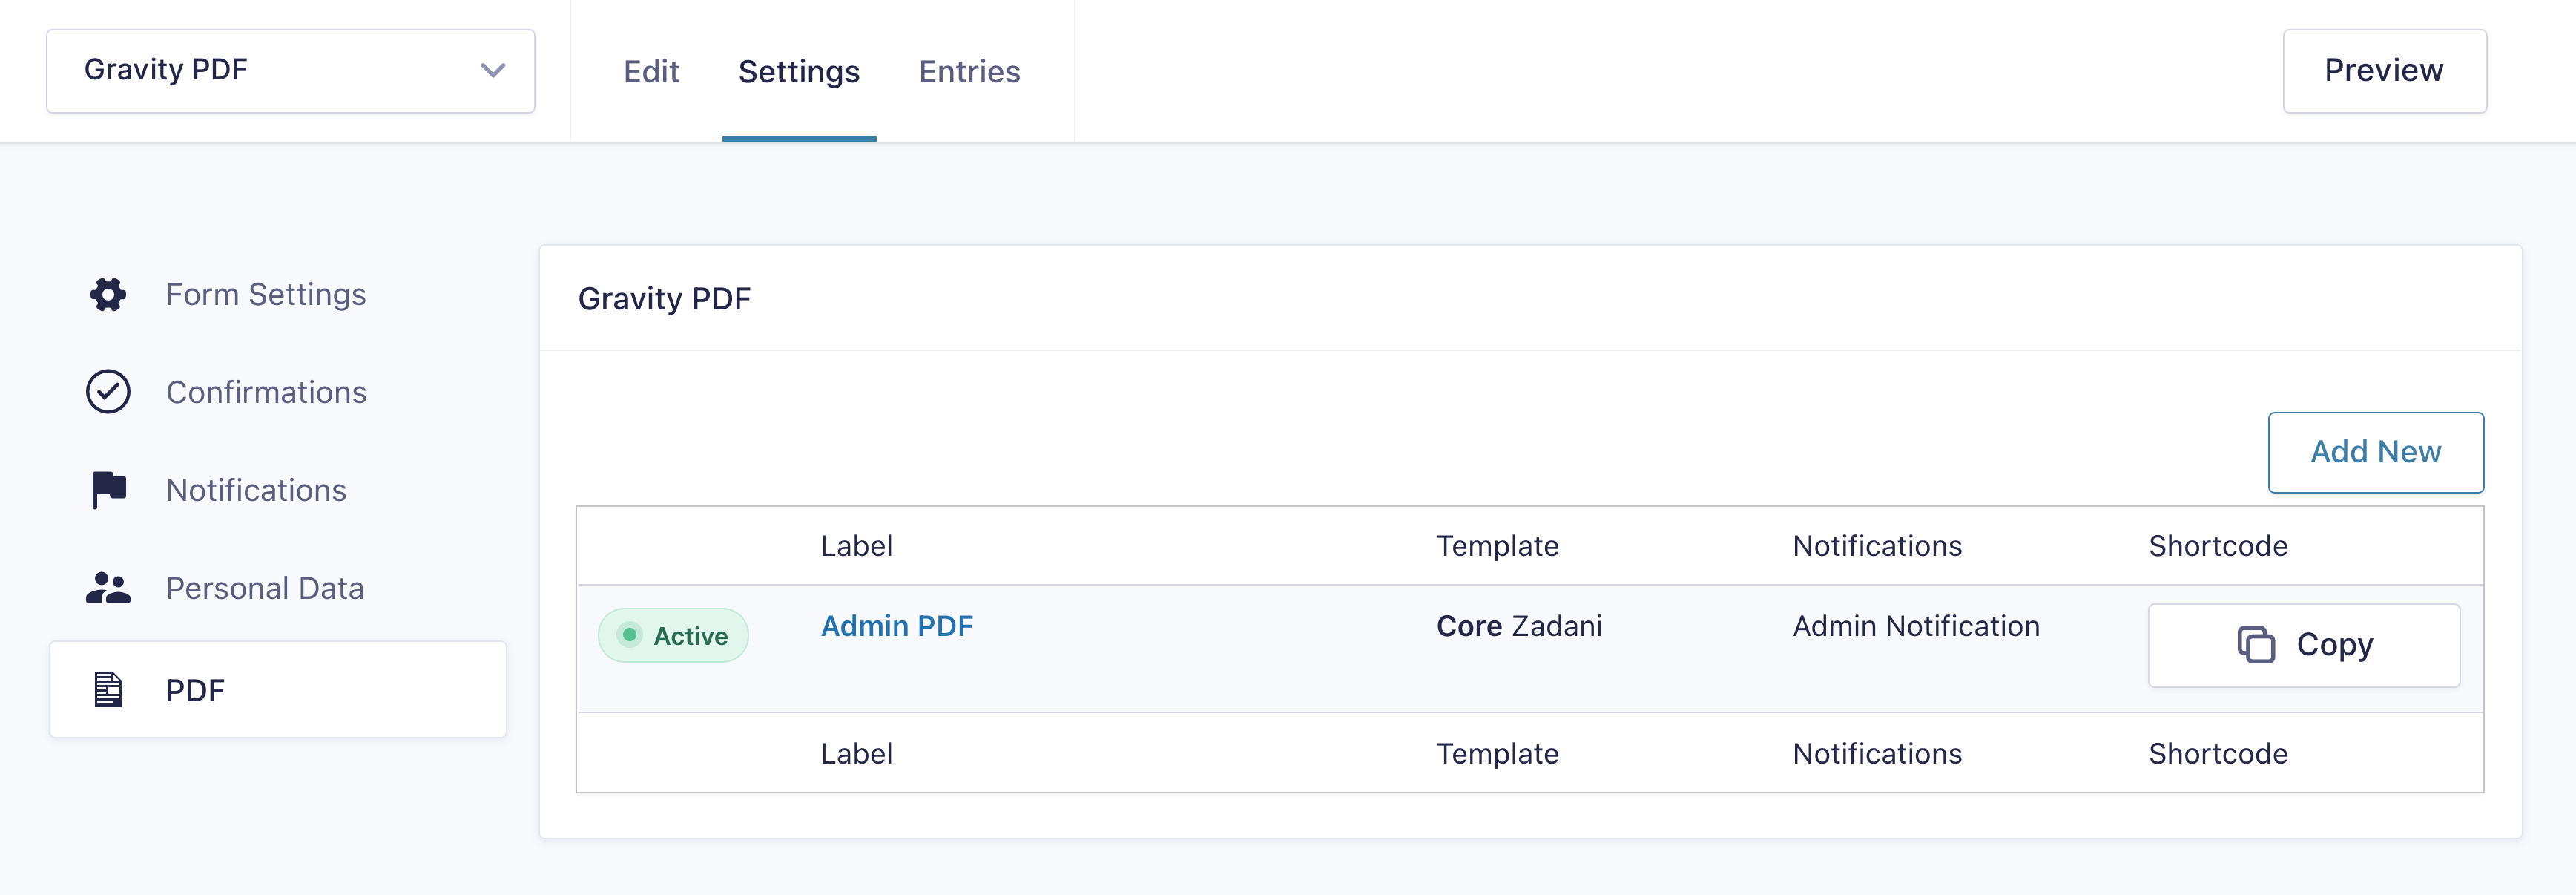Toggle the Active status of Admin PDF
Screen dimensions: 2576x895
tap(673, 636)
